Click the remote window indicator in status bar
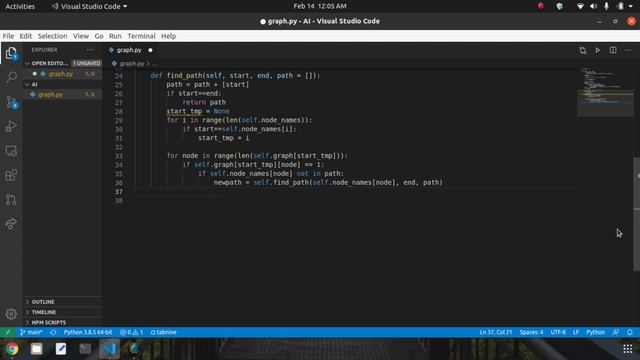The height and width of the screenshot is (360, 640). point(7,332)
